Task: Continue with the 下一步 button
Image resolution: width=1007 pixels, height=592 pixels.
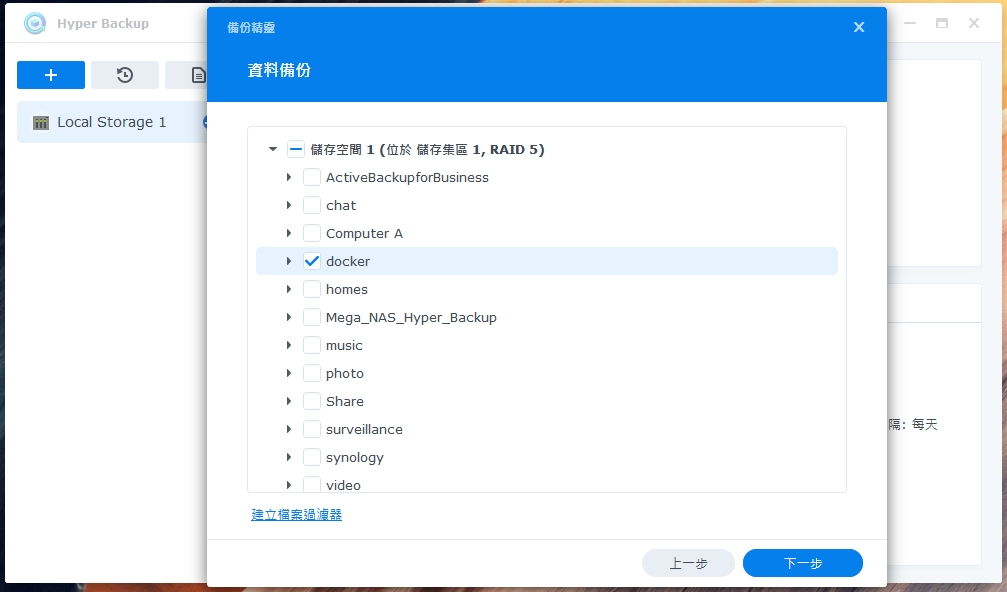Action: (803, 563)
